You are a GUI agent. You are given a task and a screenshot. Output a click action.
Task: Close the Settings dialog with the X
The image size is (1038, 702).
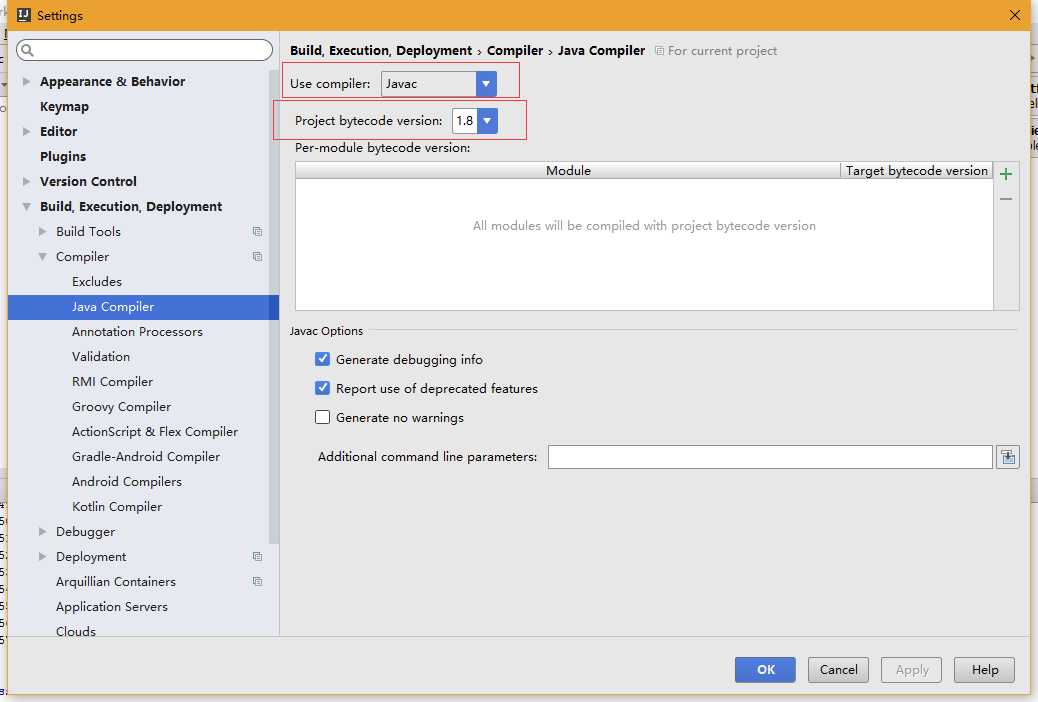click(1014, 15)
